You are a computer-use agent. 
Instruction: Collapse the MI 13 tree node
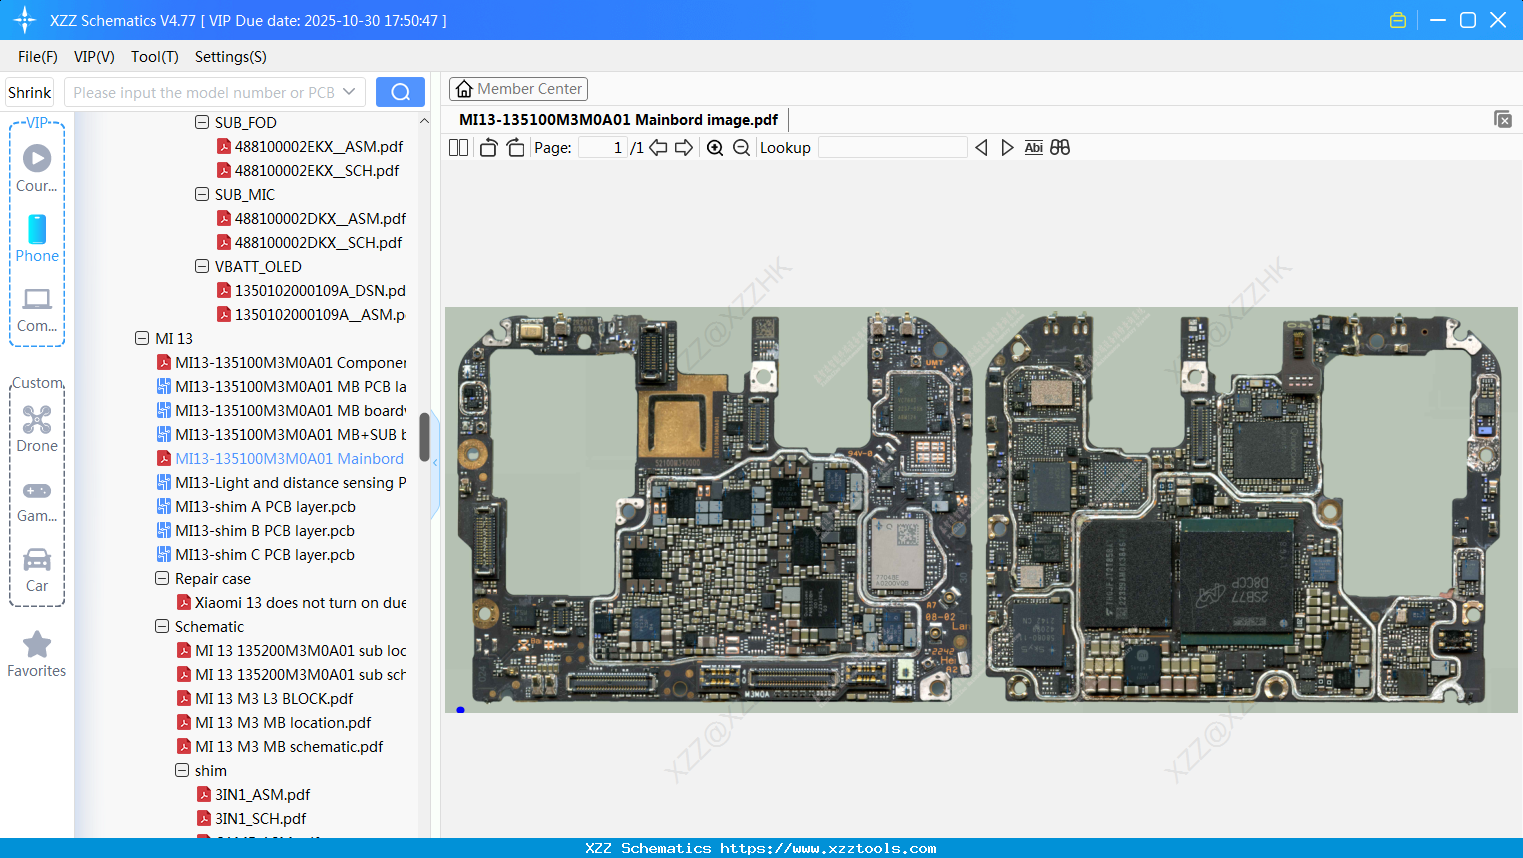(x=142, y=338)
